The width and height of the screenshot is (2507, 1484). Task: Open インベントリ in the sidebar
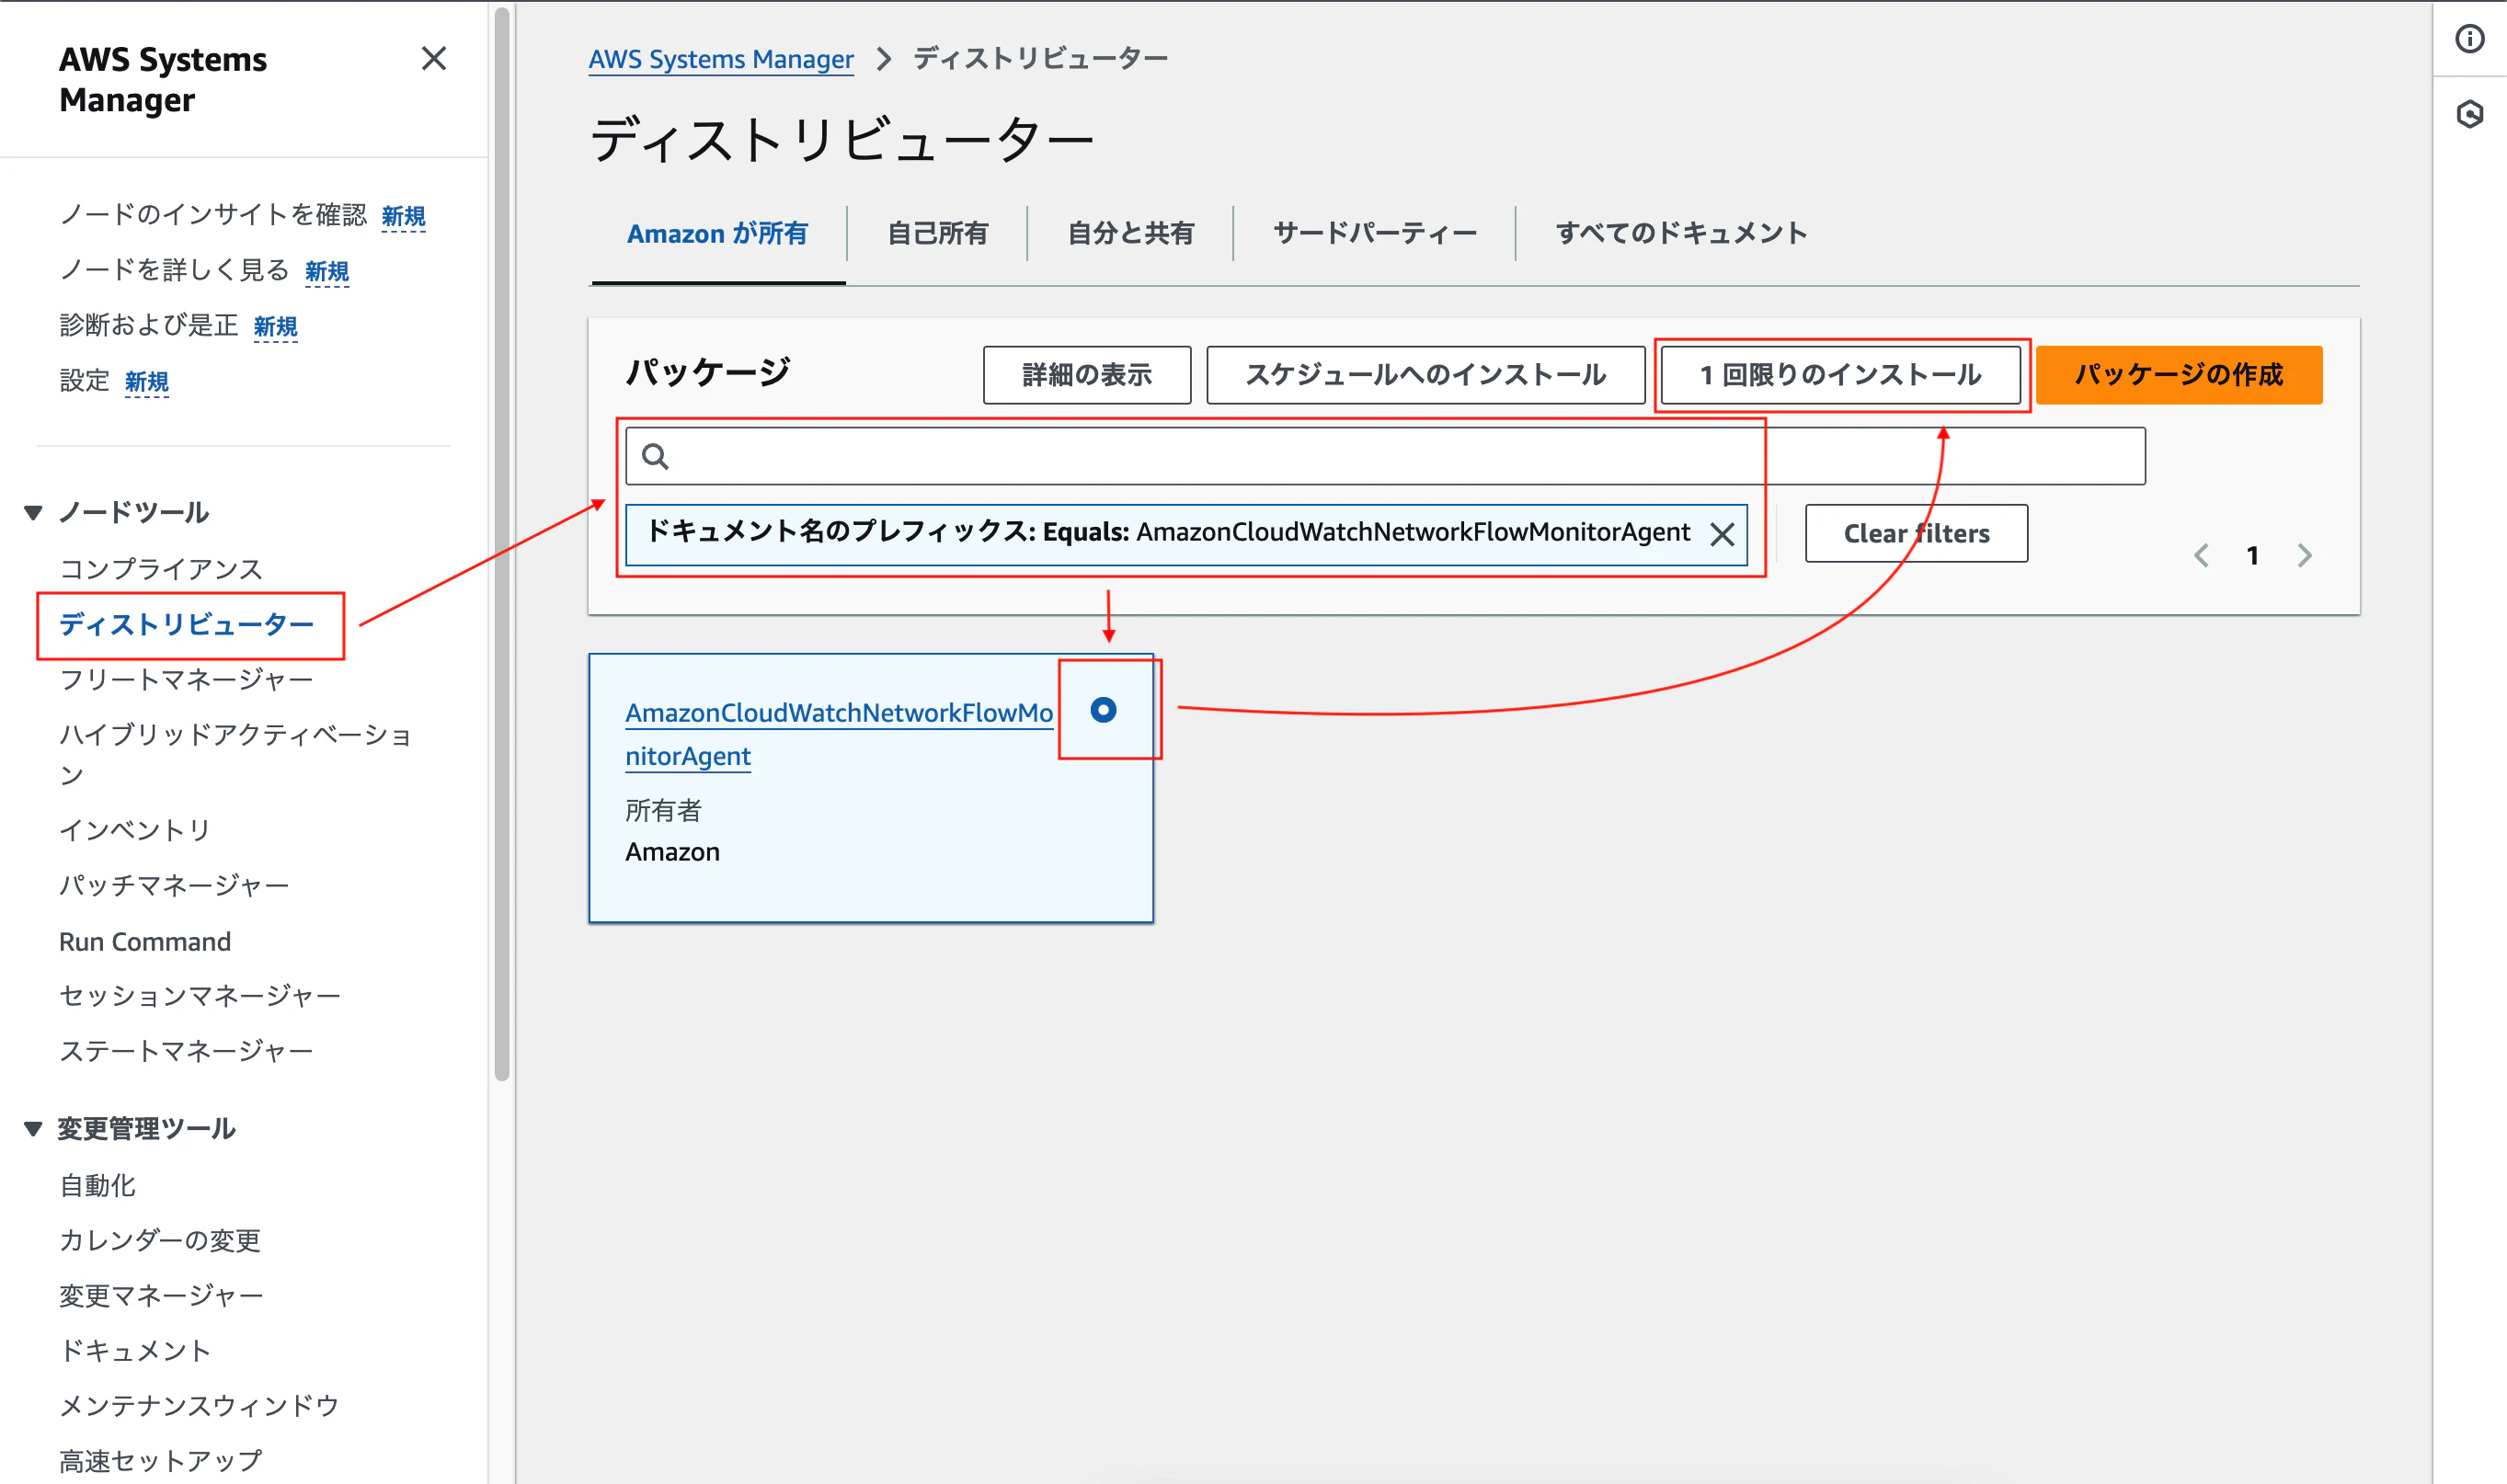tap(135, 830)
